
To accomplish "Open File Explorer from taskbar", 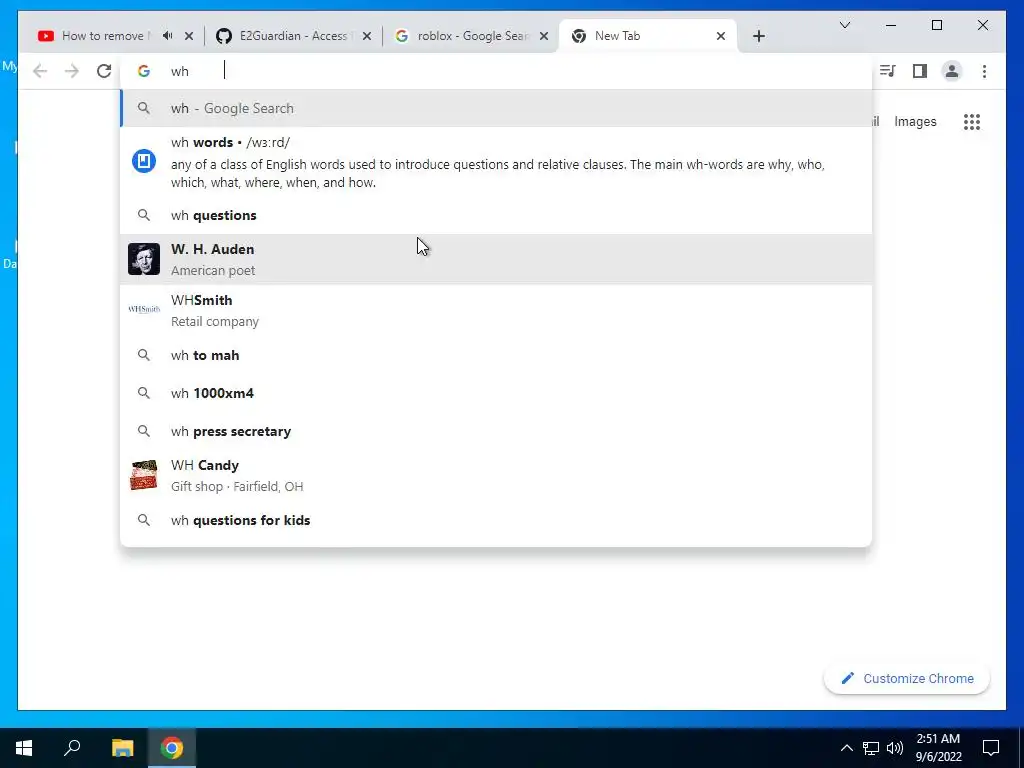I will [x=122, y=748].
